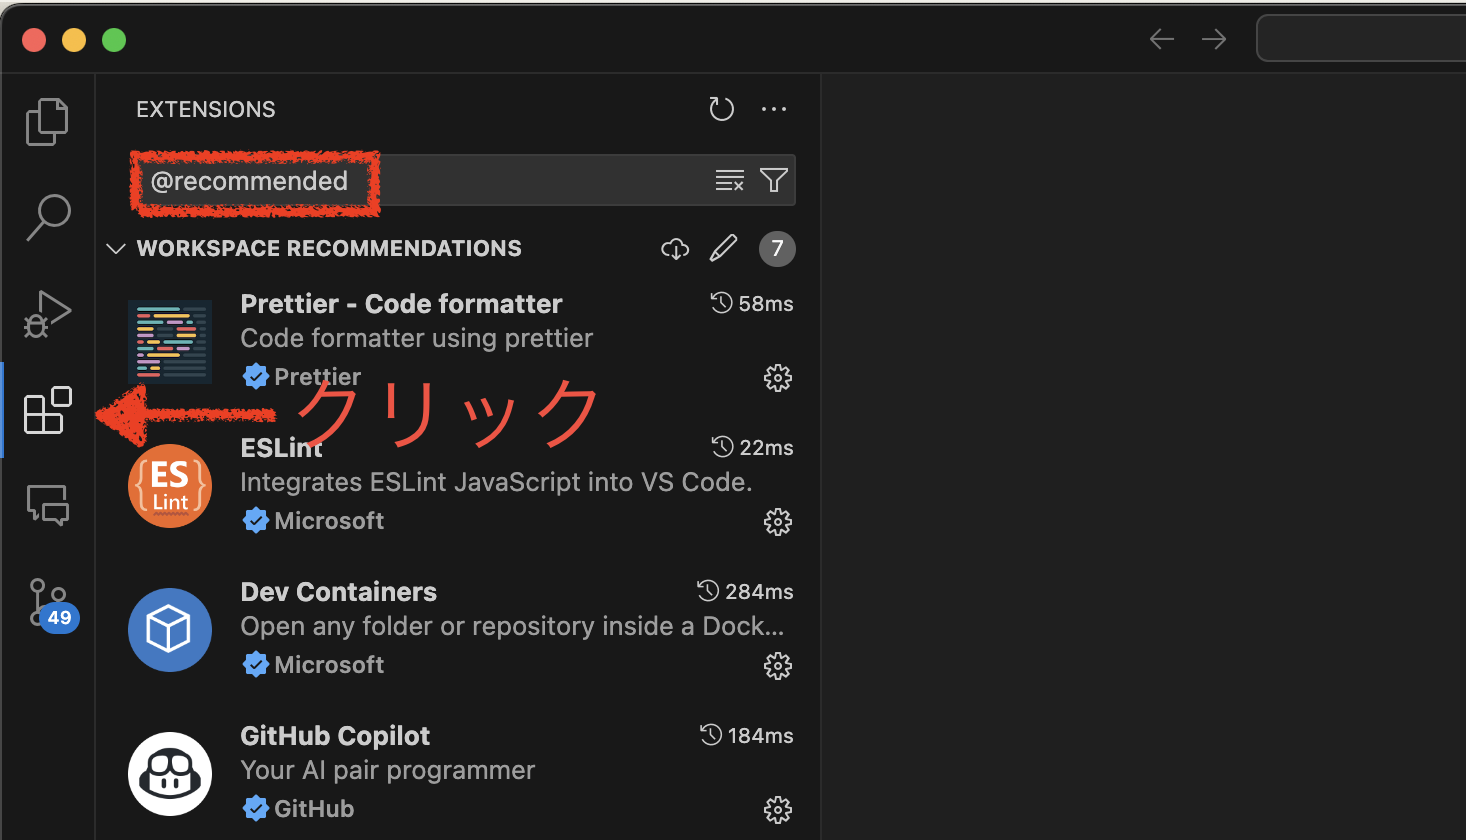Select the Prettier - Code formatter extension
The width and height of the screenshot is (1466, 840).
click(458, 340)
